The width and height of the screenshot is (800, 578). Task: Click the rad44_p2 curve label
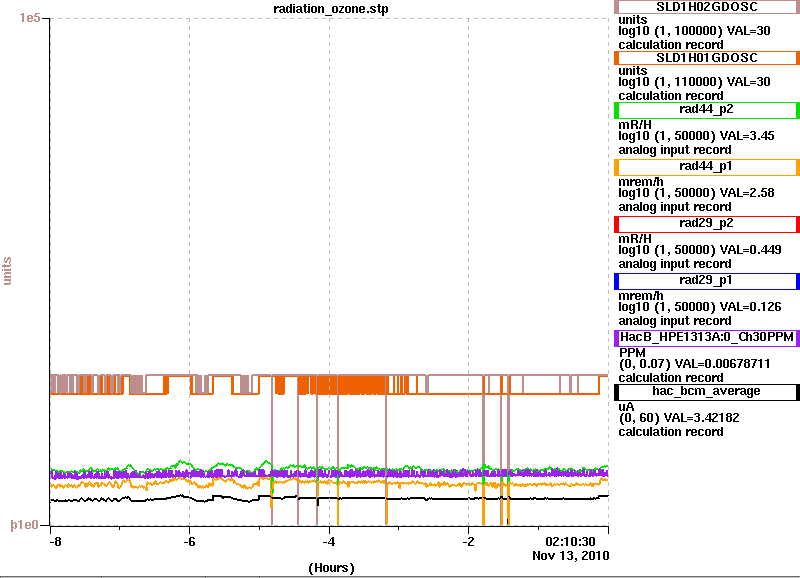click(707, 110)
